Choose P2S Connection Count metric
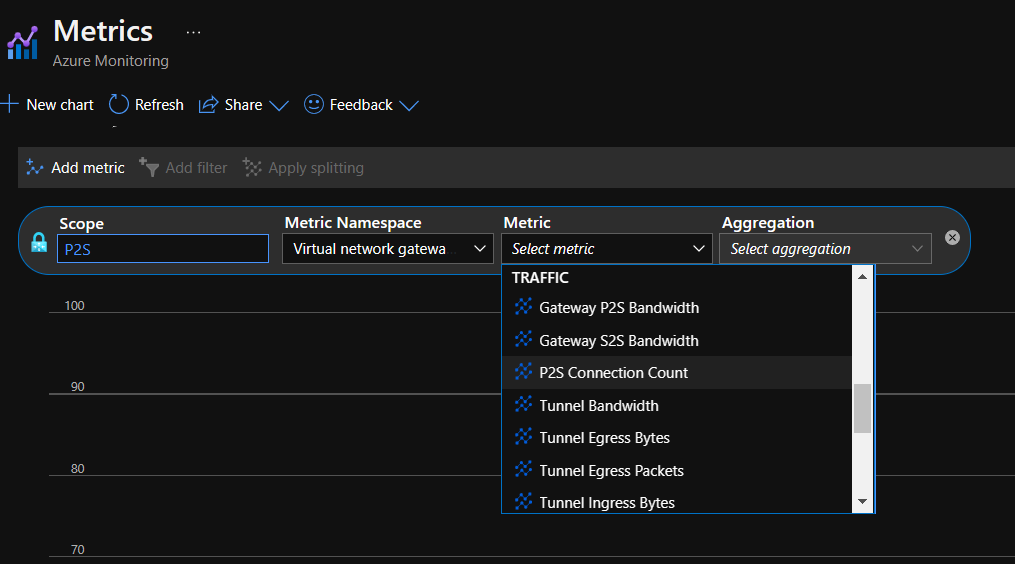This screenshot has width=1015, height=564. [x=676, y=373]
